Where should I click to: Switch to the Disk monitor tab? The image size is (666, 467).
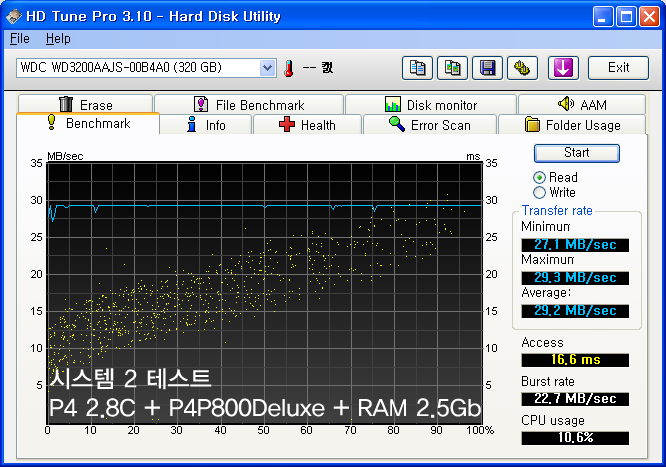(x=431, y=105)
